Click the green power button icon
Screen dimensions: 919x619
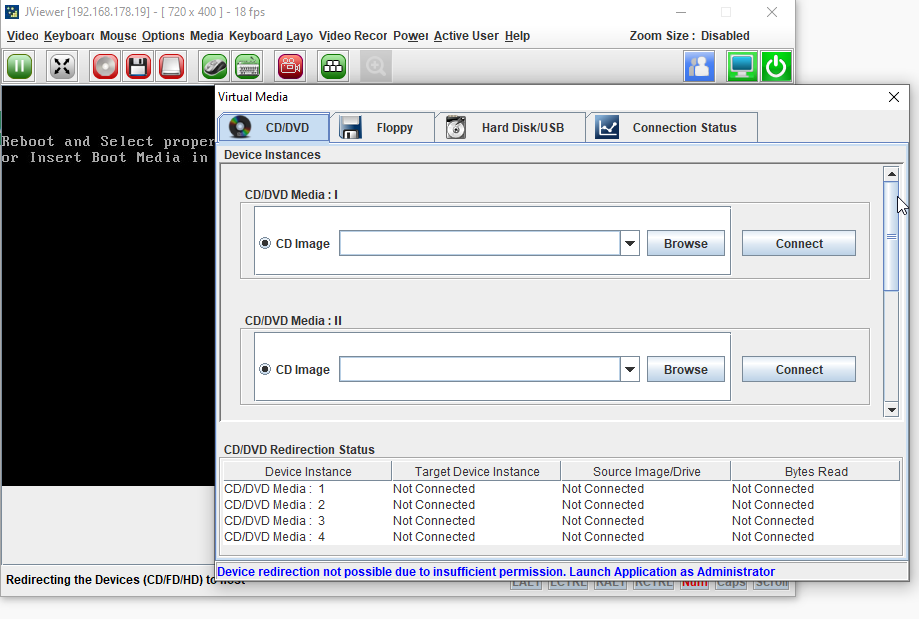click(x=776, y=67)
